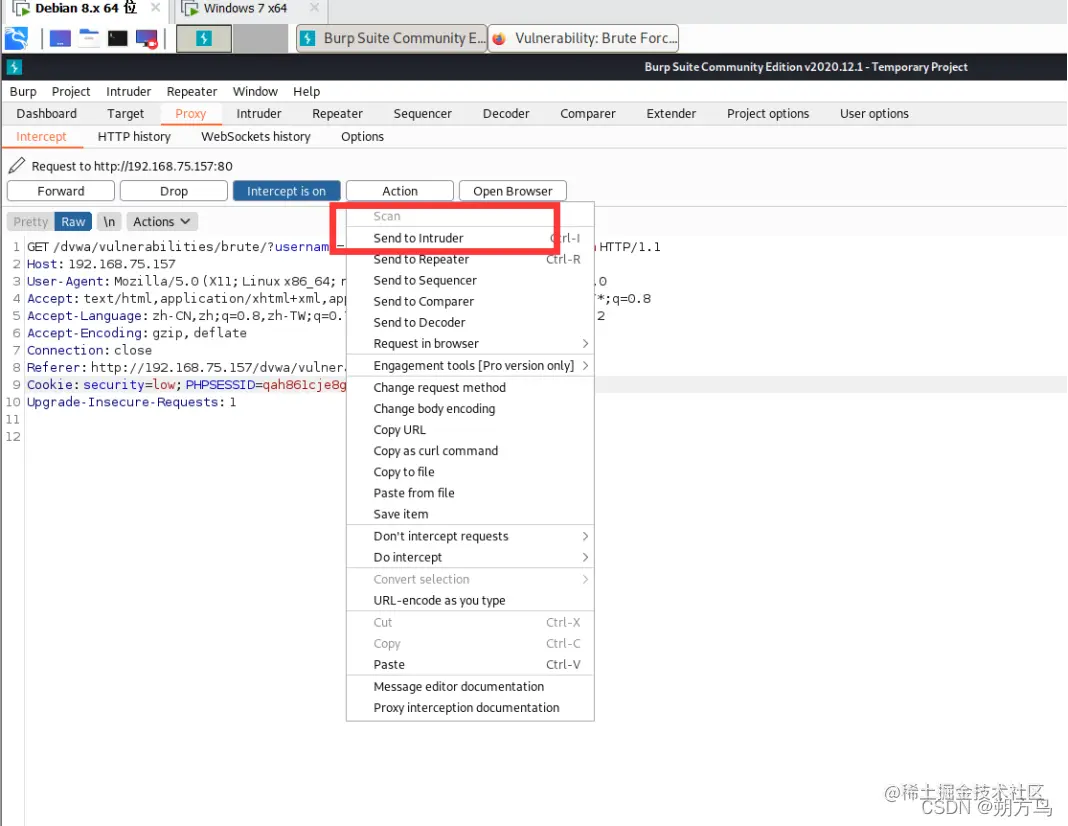Image resolution: width=1068 pixels, height=826 pixels.
Task: Open the Window menu
Action: coord(255,91)
